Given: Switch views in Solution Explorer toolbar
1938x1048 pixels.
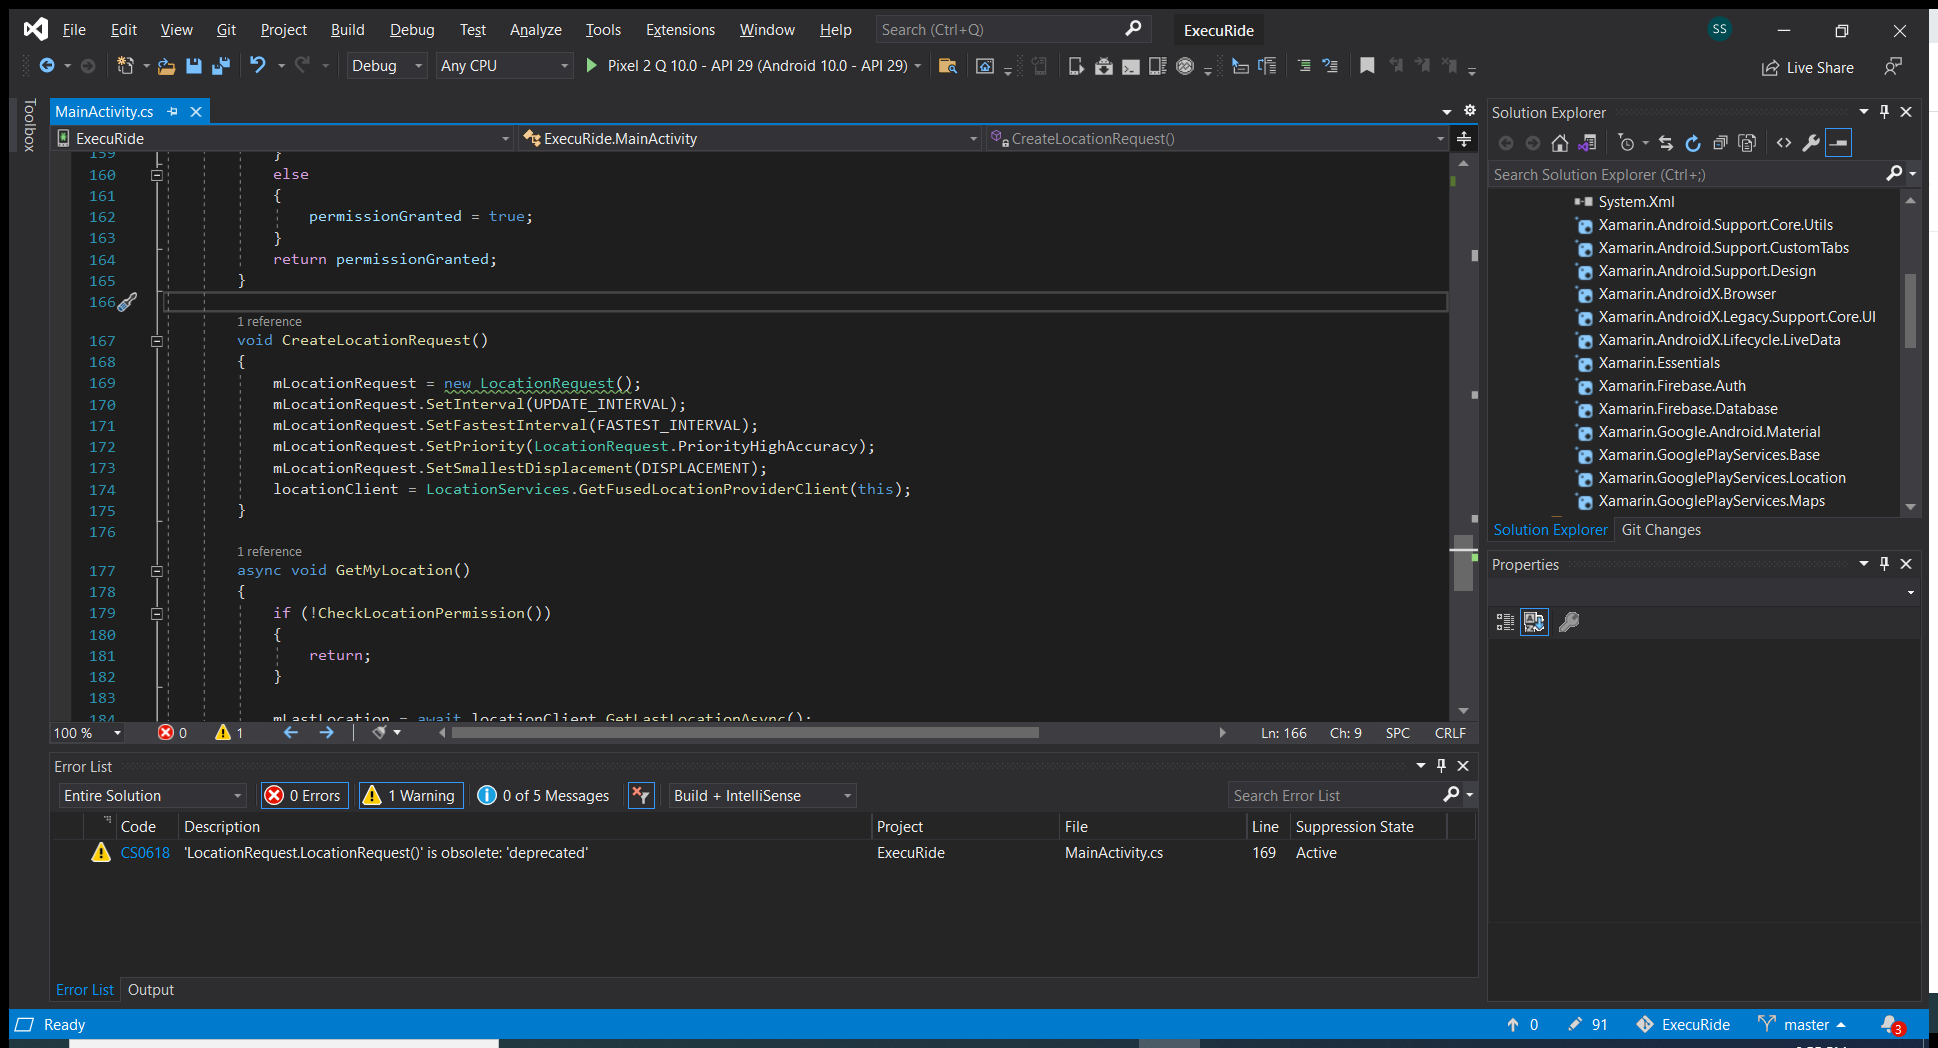Looking at the screenshot, I should [1587, 143].
